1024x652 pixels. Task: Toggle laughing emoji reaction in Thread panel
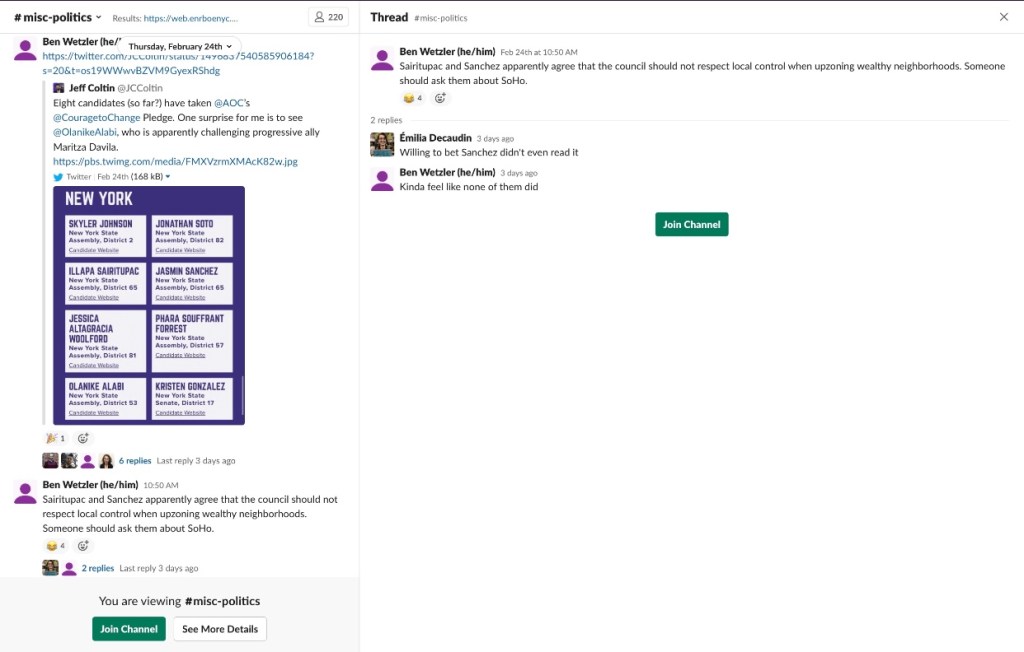tap(412, 98)
